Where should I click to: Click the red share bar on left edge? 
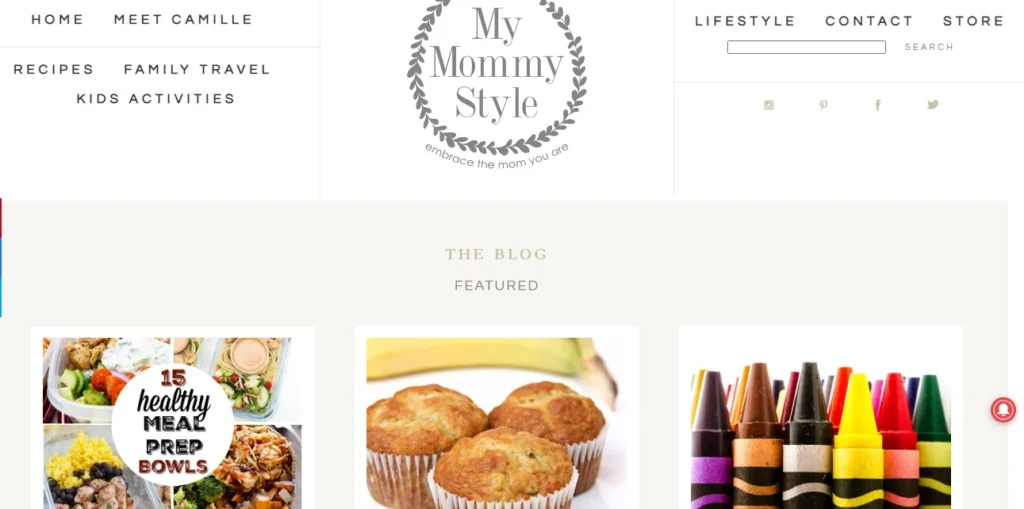[x=1, y=218]
